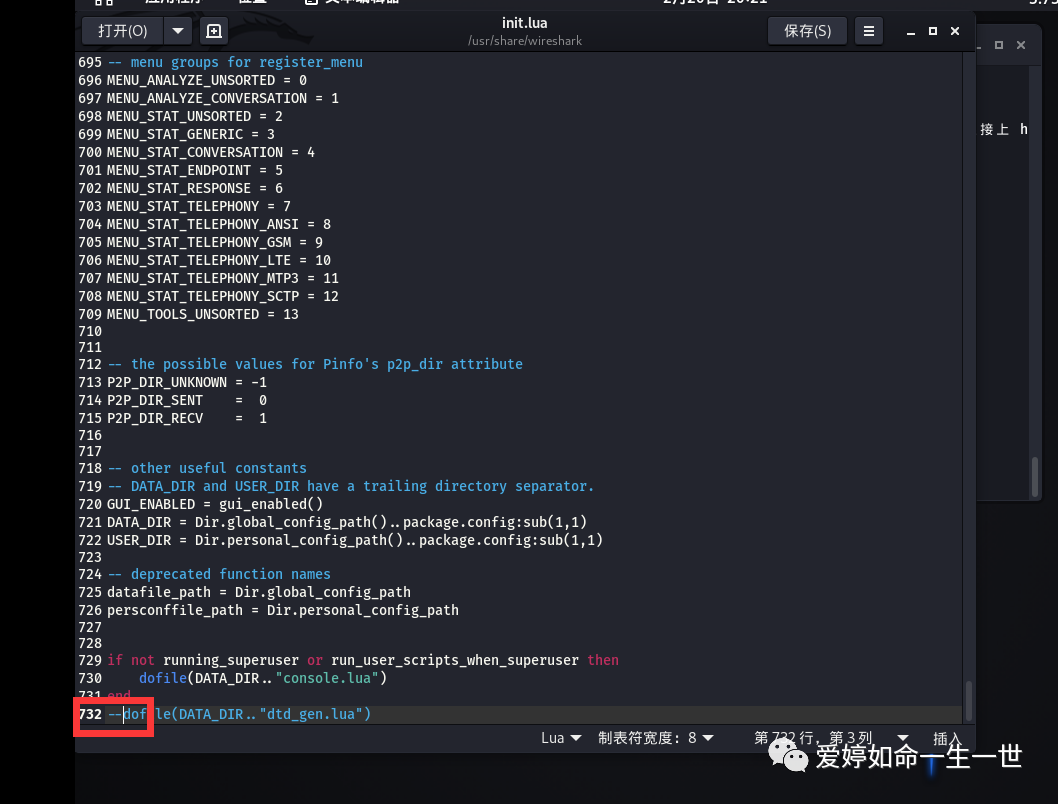
Task: Open the Lua language selector in status bar
Action: (561, 738)
